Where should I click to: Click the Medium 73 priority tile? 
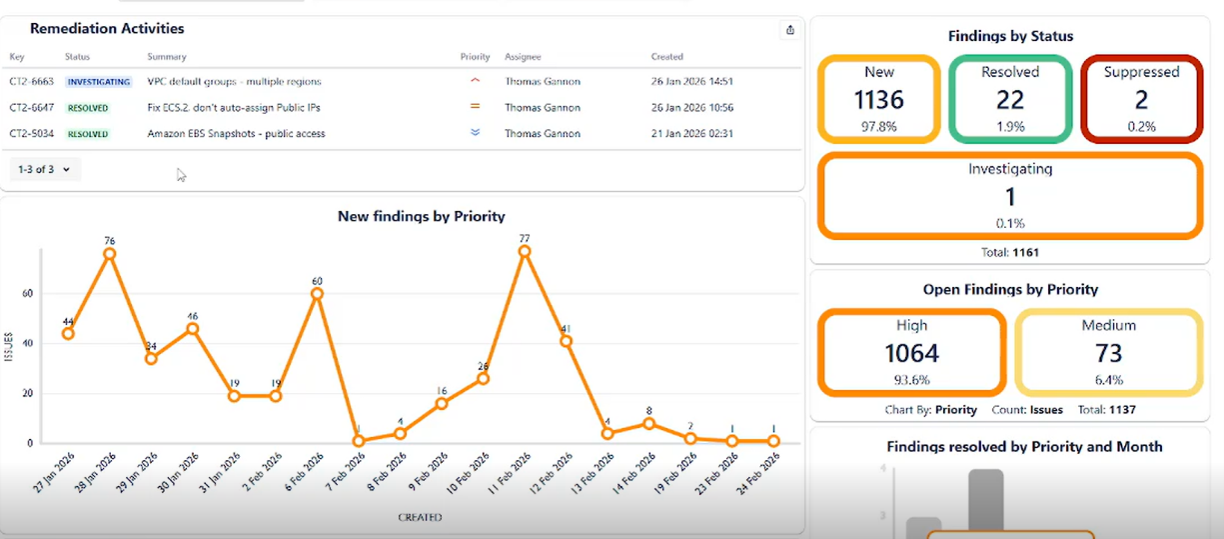pyautogui.click(x=1109, y=352)
